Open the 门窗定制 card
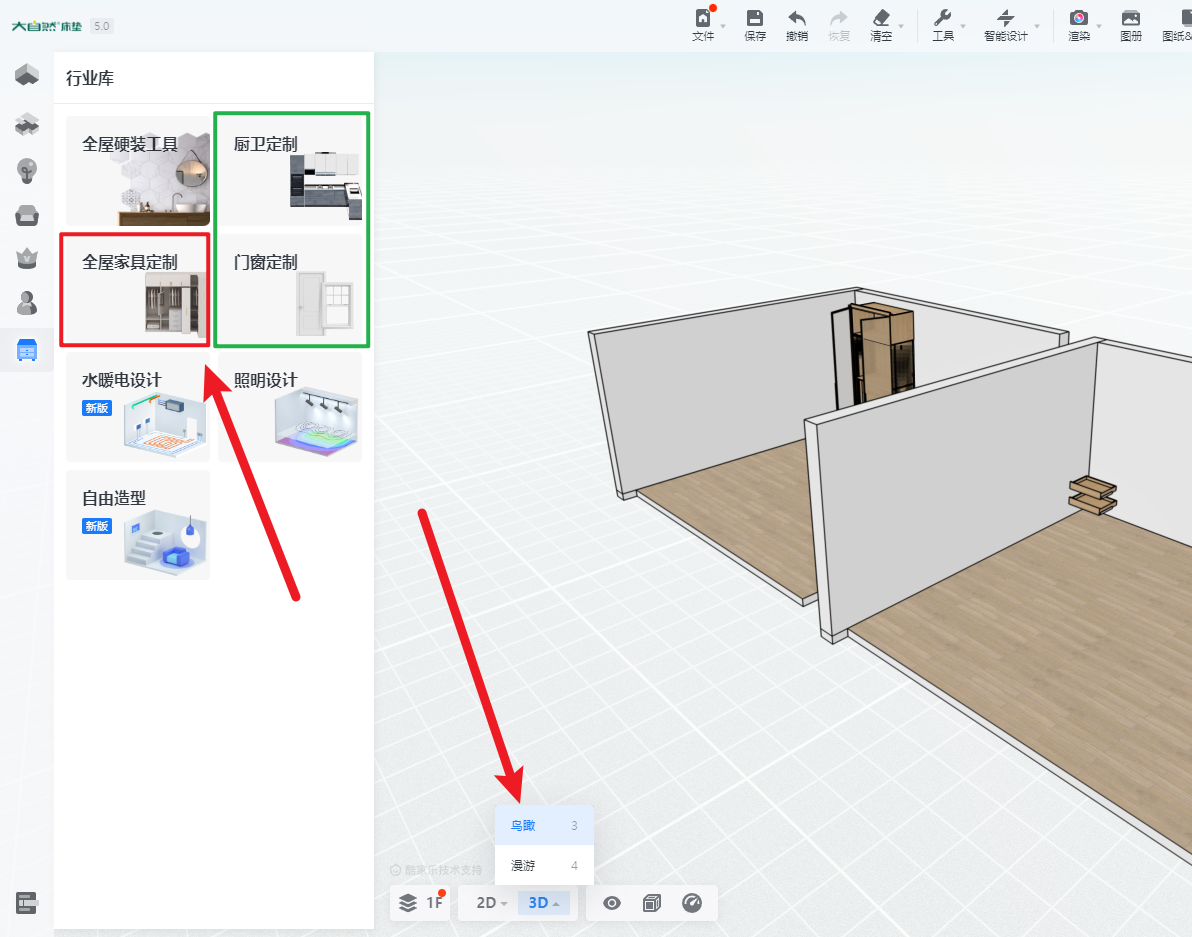Image resolution: width=1192 pixels, height=937 pixels. 290,289
